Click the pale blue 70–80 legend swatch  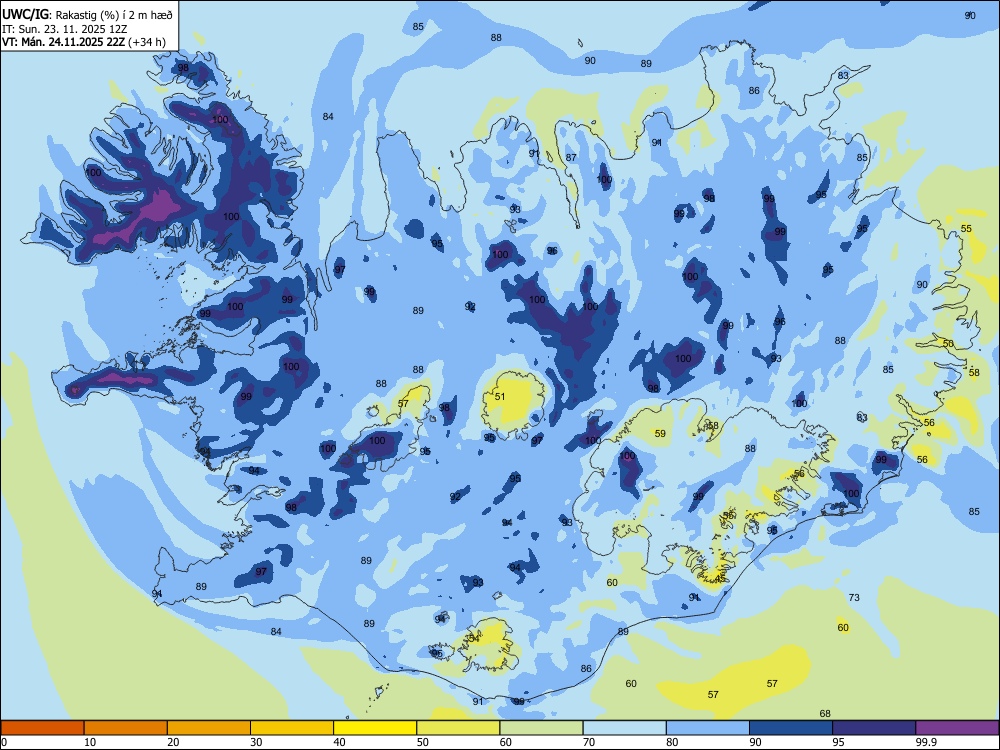click(x=625, y=728)
